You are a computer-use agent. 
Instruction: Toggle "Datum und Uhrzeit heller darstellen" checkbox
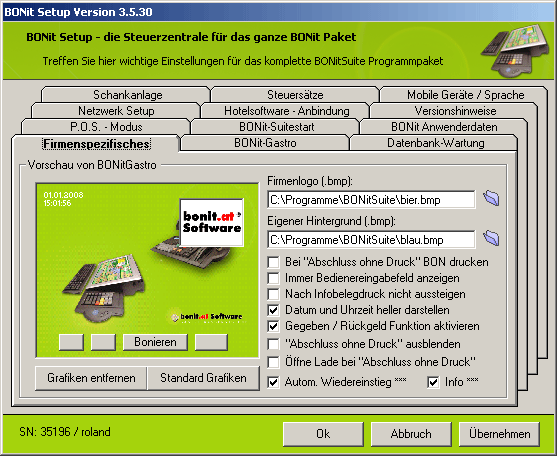pyautogui.click(x=273, y=310)
